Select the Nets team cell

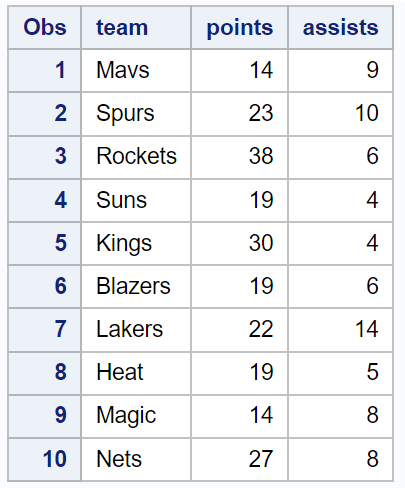(x=136, y=459)
